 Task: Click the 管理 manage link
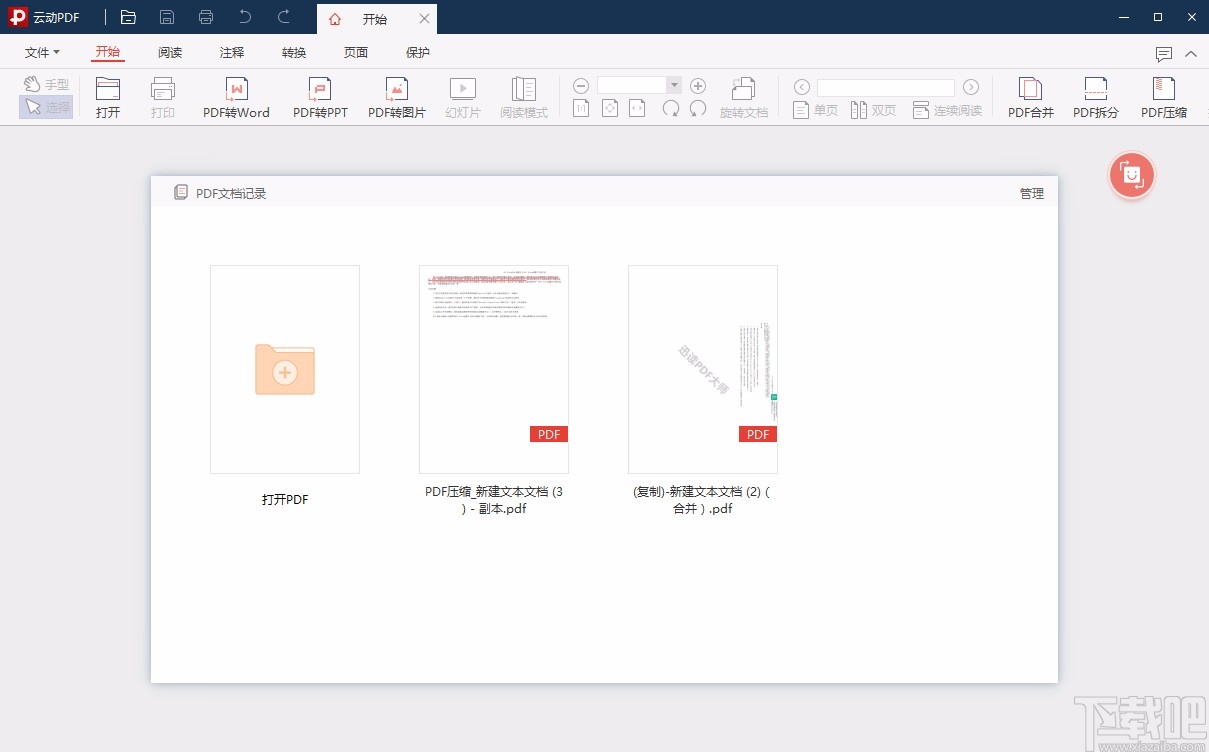pos(1031,194)
